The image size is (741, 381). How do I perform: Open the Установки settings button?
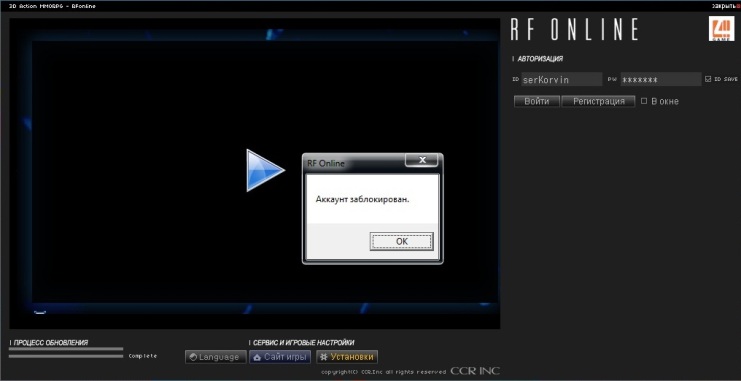pos(347,357)
